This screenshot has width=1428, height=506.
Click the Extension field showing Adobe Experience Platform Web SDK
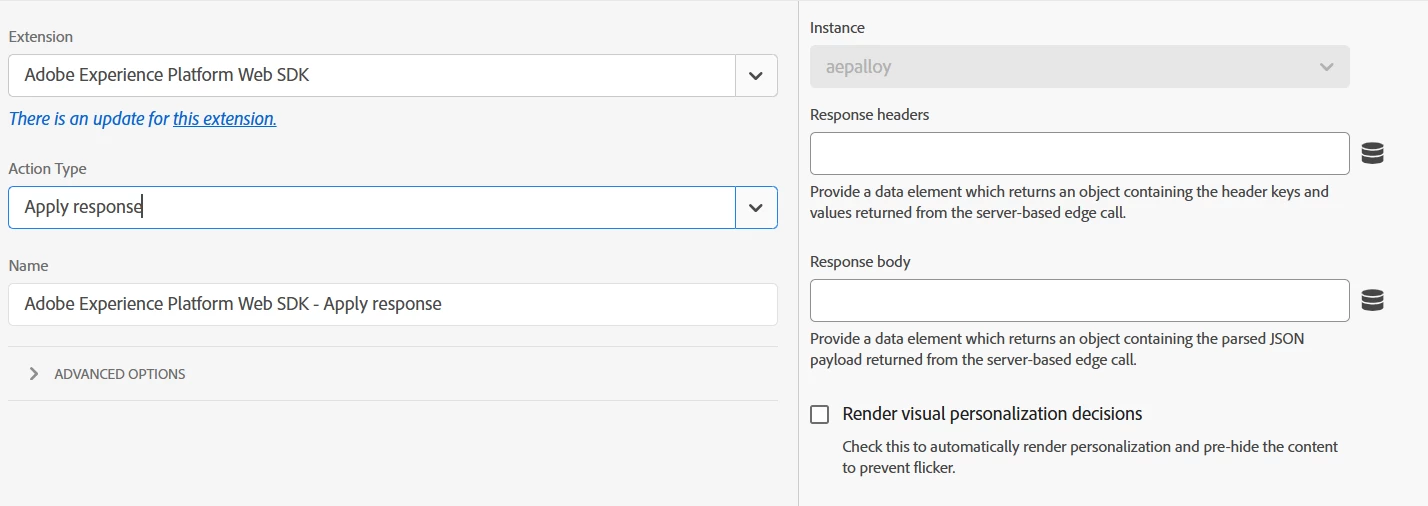coord(372,75)
